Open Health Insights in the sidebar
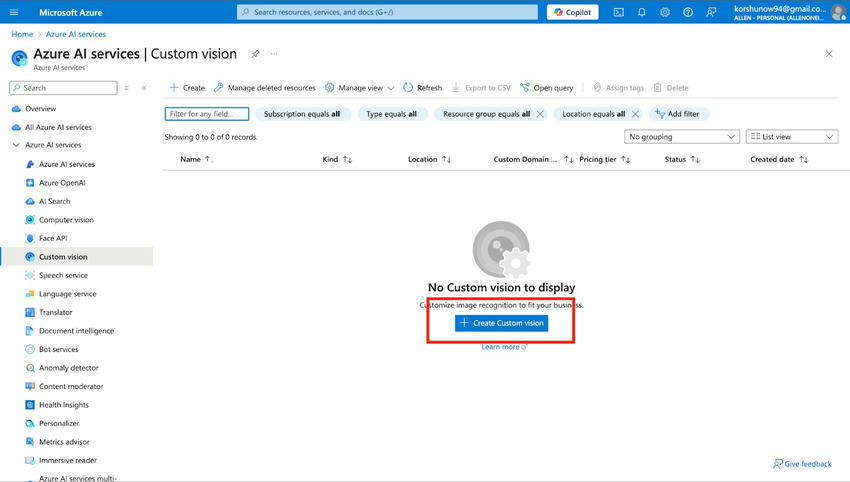The image size is (850, 482). [63, 405]
